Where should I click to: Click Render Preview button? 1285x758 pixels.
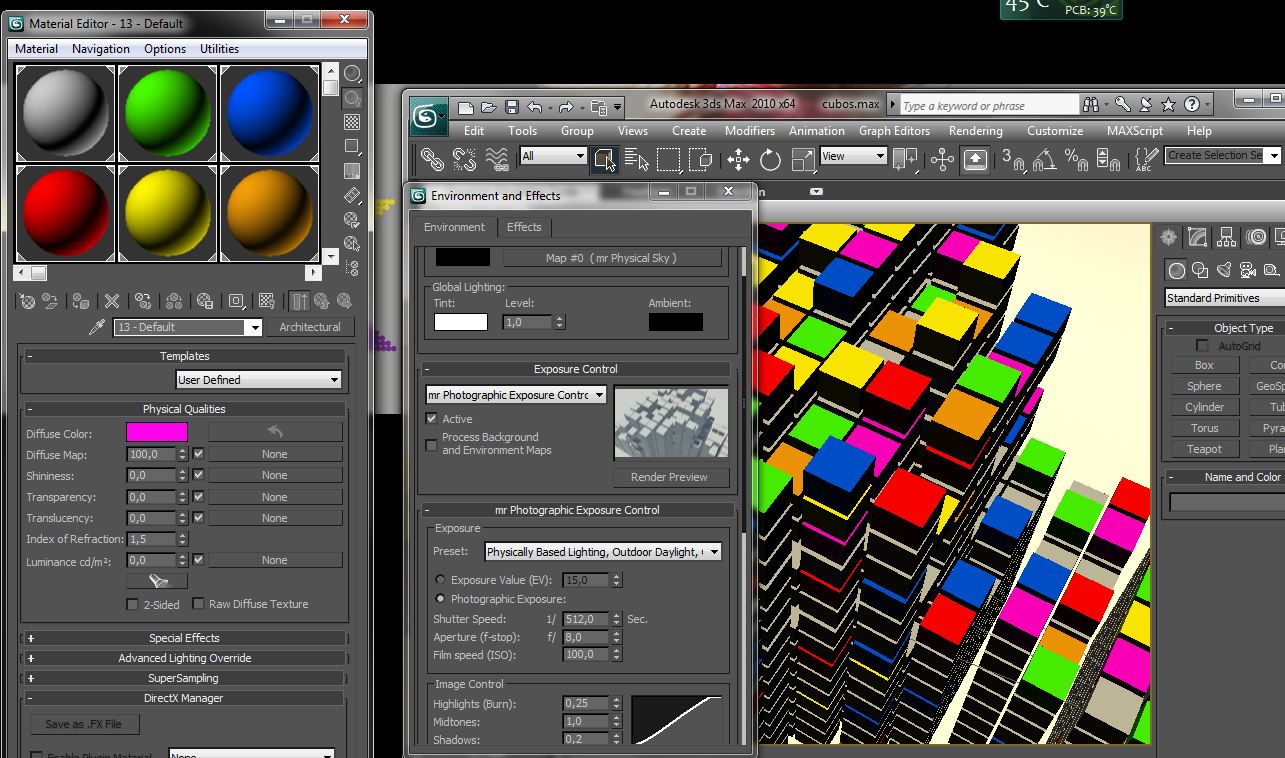(x=669, y=477)
